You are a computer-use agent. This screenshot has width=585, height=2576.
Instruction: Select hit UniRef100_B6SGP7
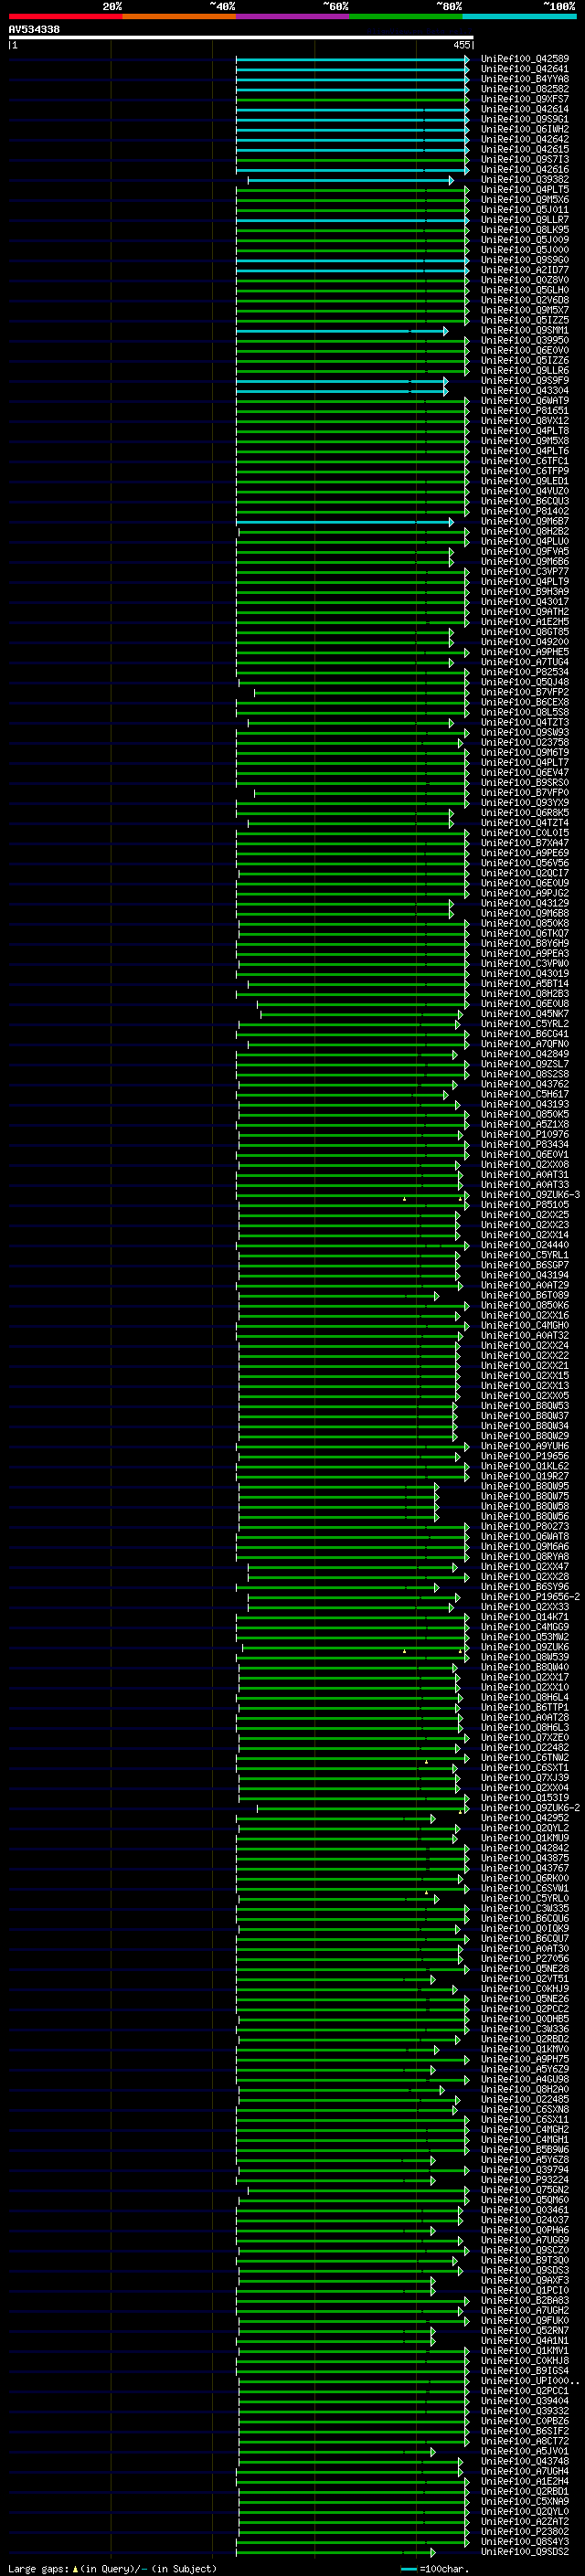tap(524, 1265)
